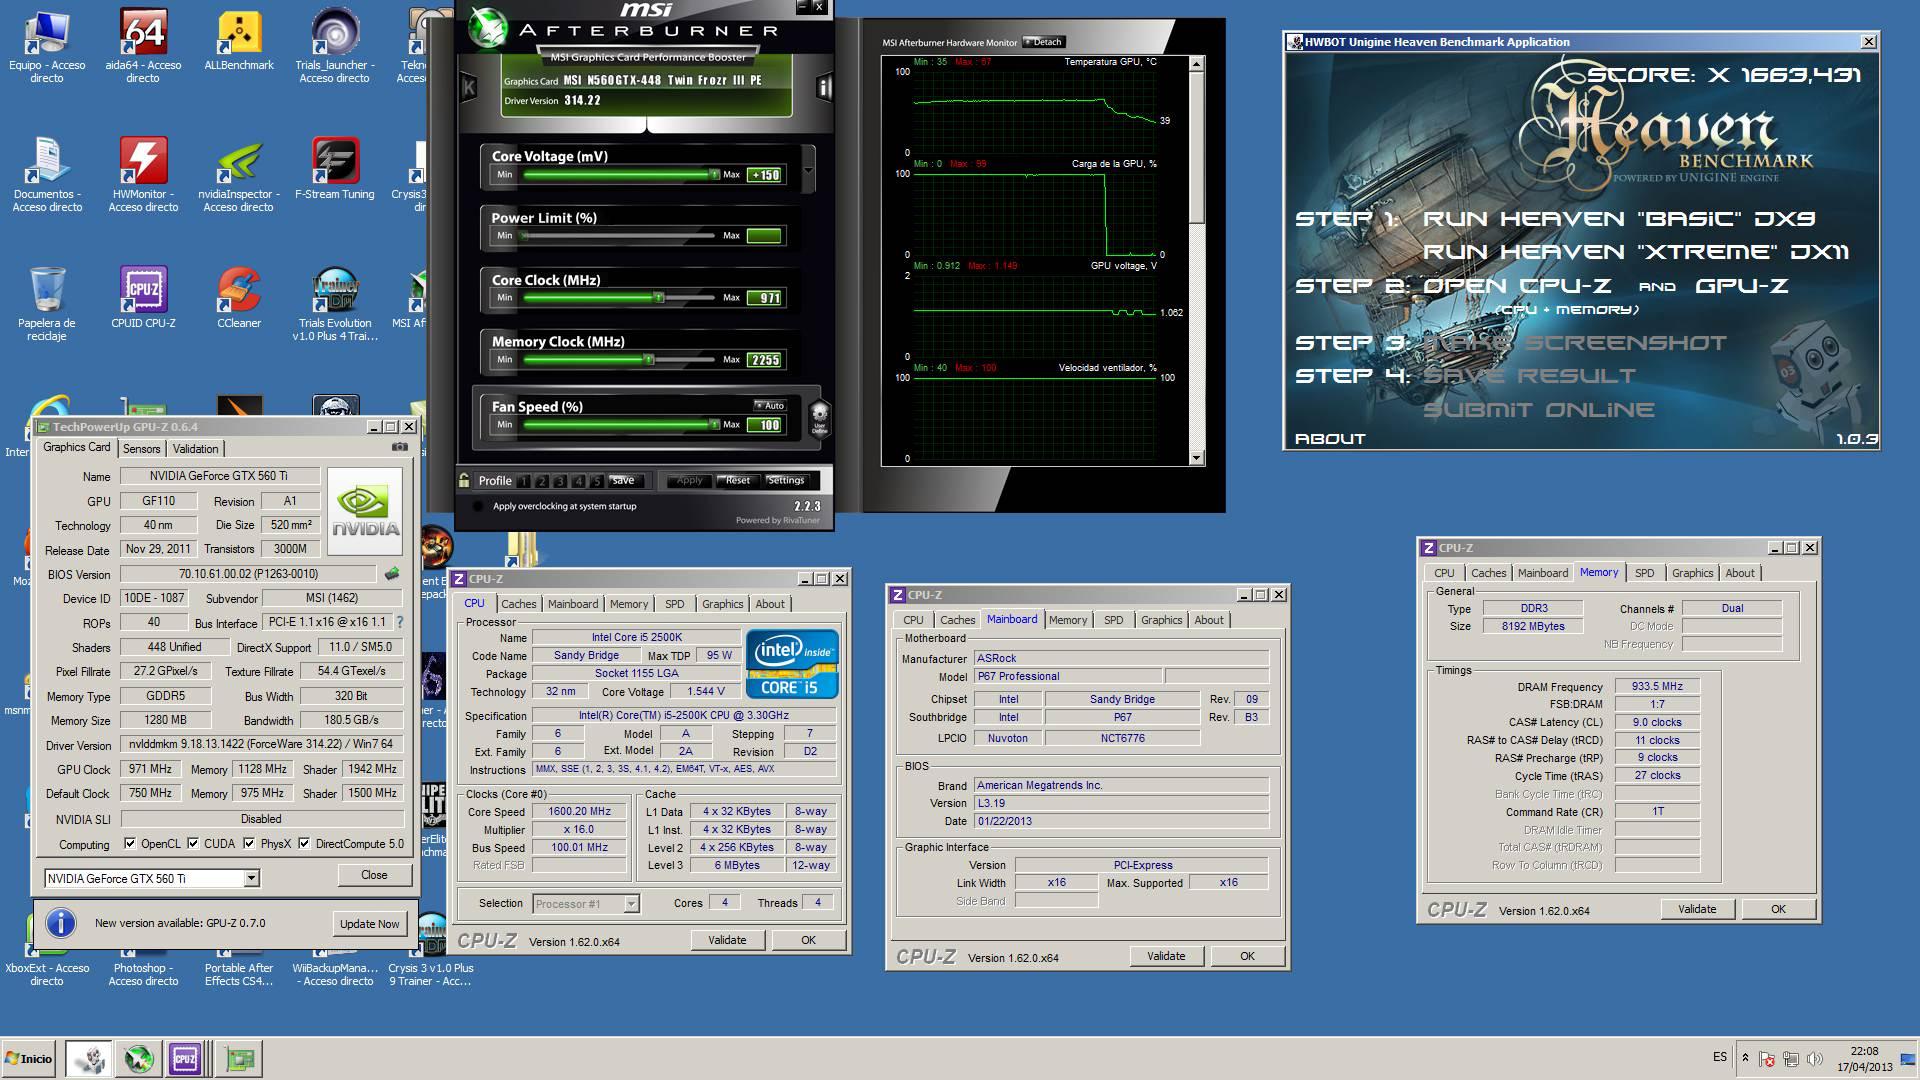Open the Processor #1 selection dropdown
Screen dimensions: 1920x1080
(631, 904)
